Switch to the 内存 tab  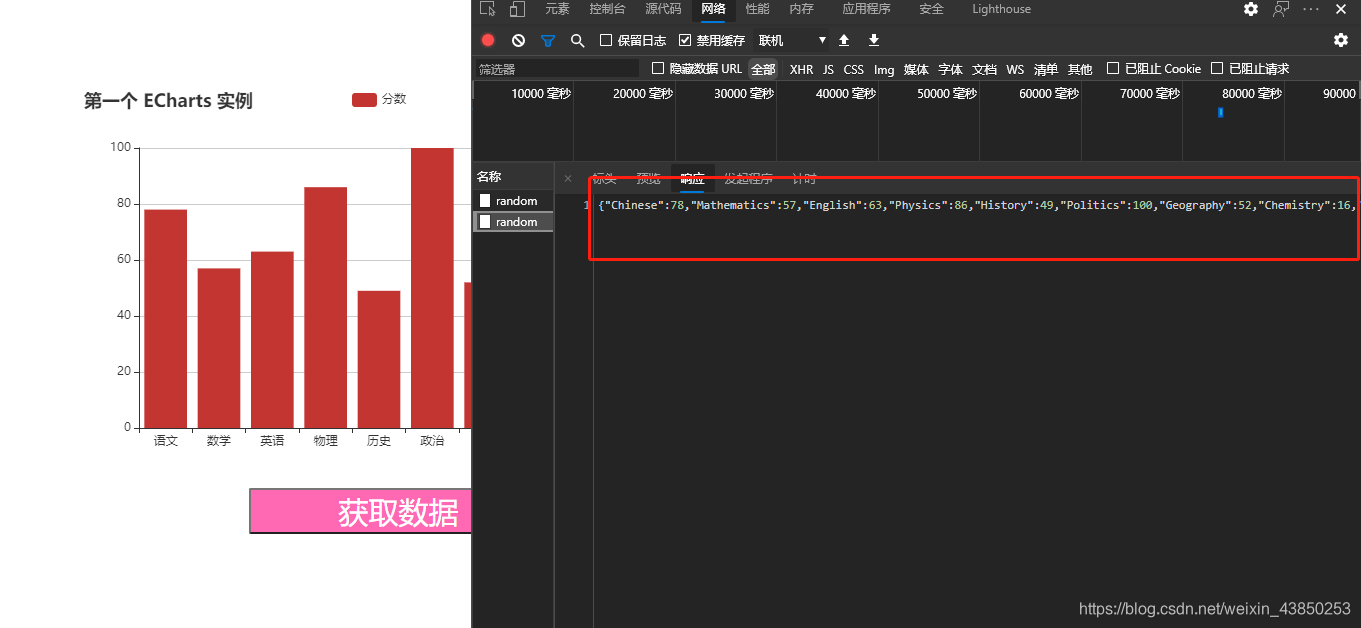pos(801,9)
